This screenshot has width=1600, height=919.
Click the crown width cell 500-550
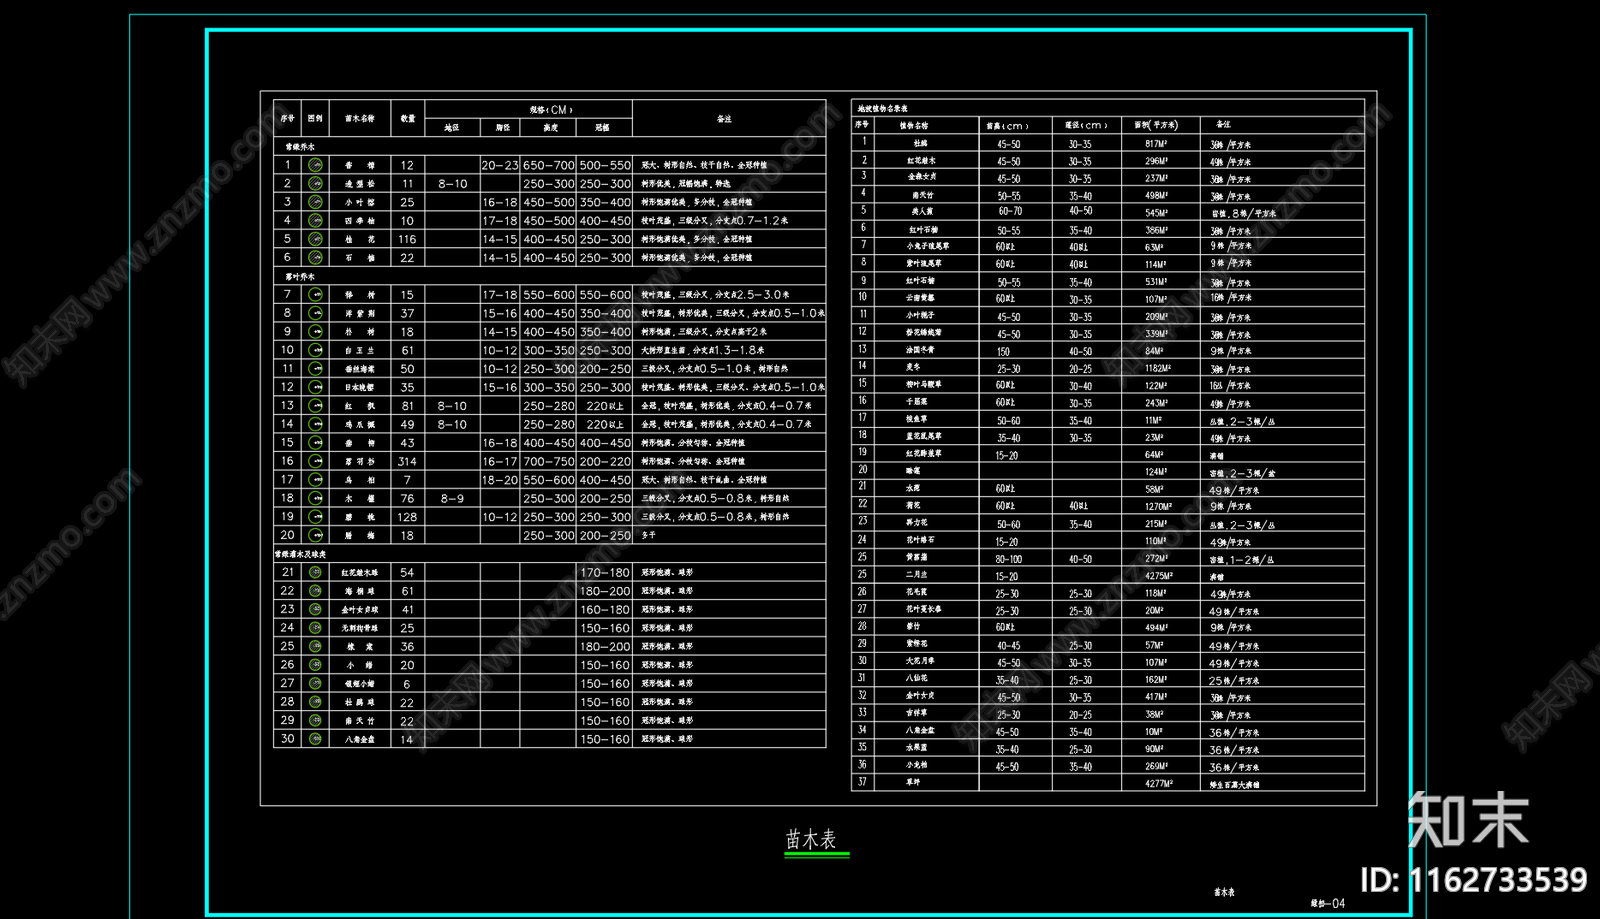(x=605, y=165)
